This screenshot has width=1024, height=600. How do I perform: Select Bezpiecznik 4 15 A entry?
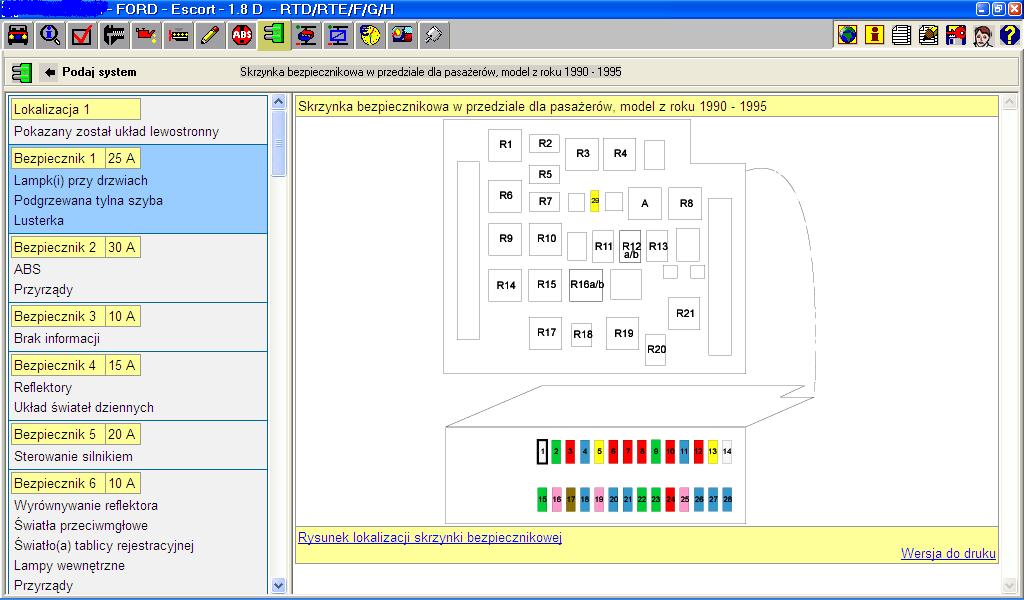74,365
